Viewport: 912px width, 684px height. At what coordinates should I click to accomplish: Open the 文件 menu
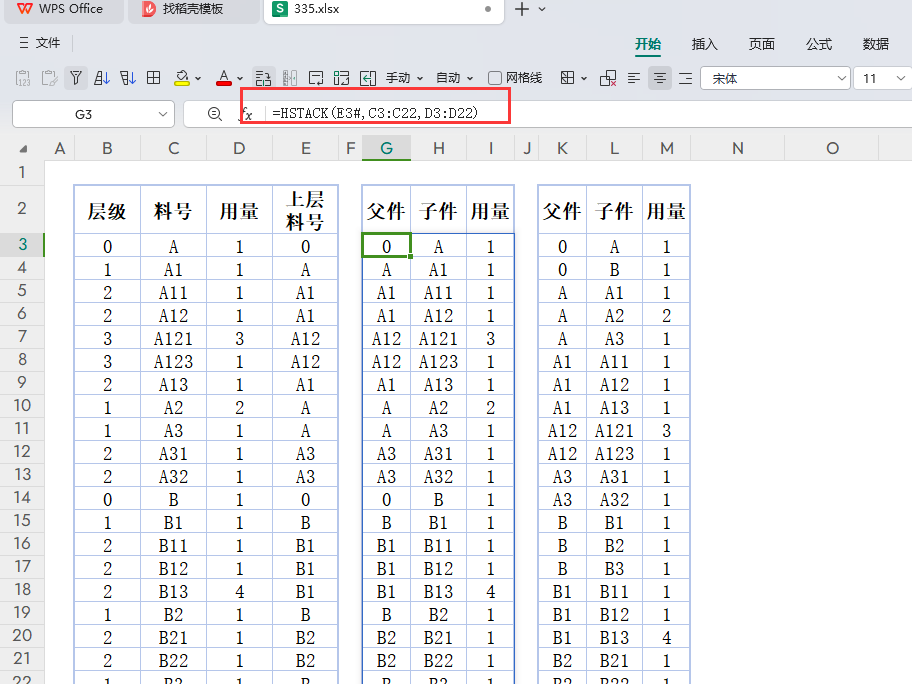tap(40, 42)
